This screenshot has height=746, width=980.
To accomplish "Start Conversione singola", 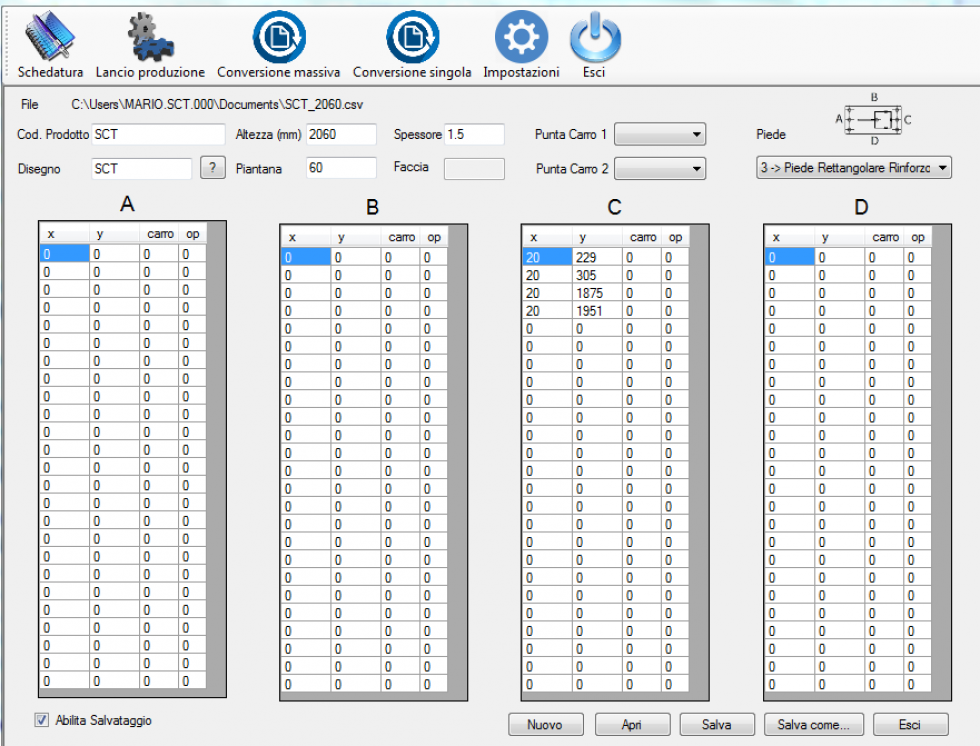I will click(x=412, y=44).
